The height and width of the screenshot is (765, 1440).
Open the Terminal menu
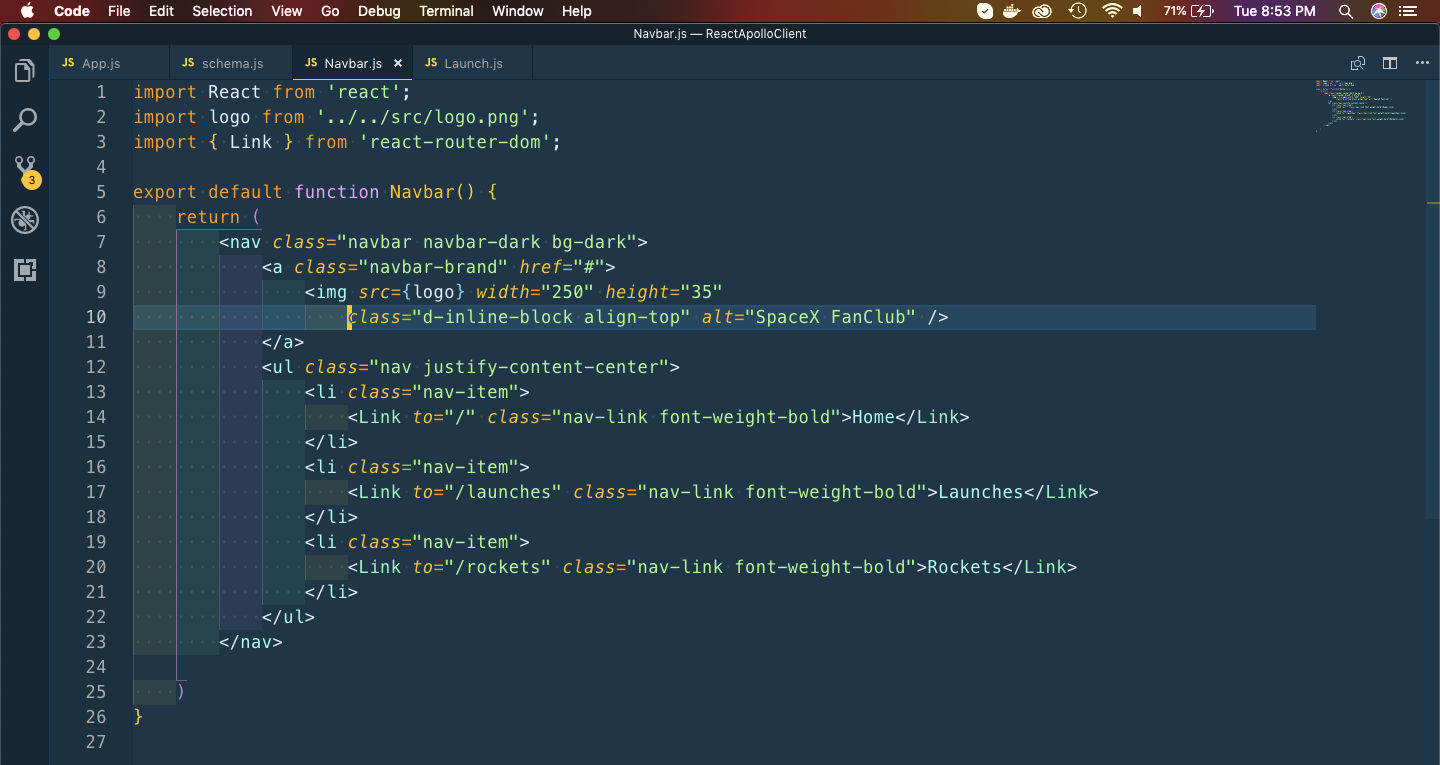pyautogui.click(x=446, y=11)
